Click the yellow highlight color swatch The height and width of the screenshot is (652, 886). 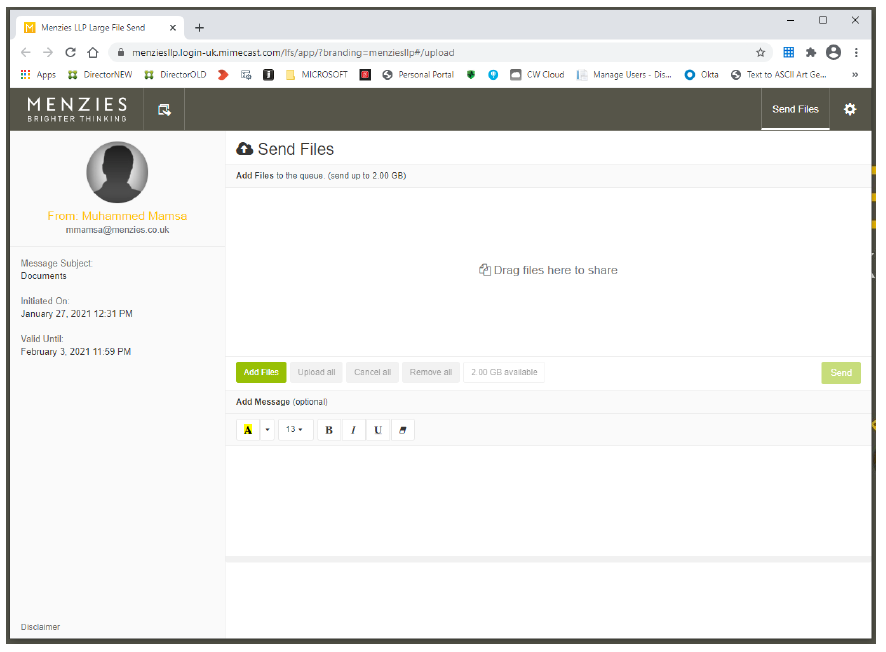tap(248, 430)
